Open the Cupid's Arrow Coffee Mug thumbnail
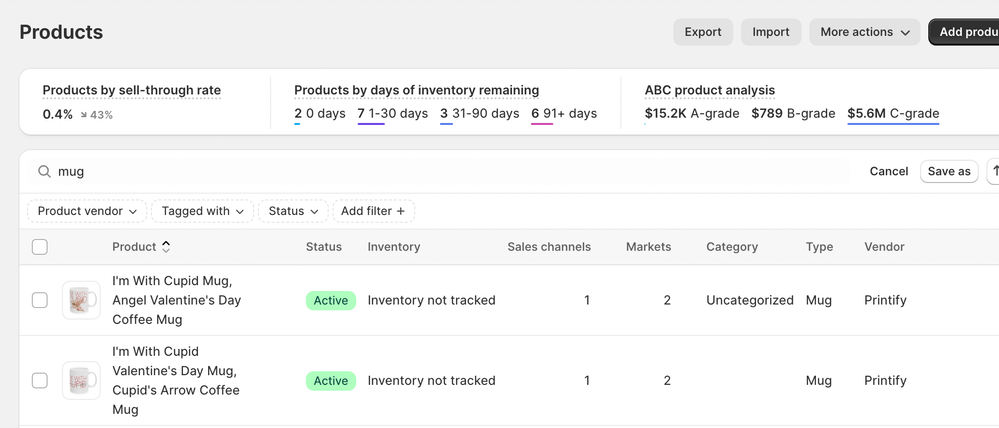The image size is (999, 428). 81,380
